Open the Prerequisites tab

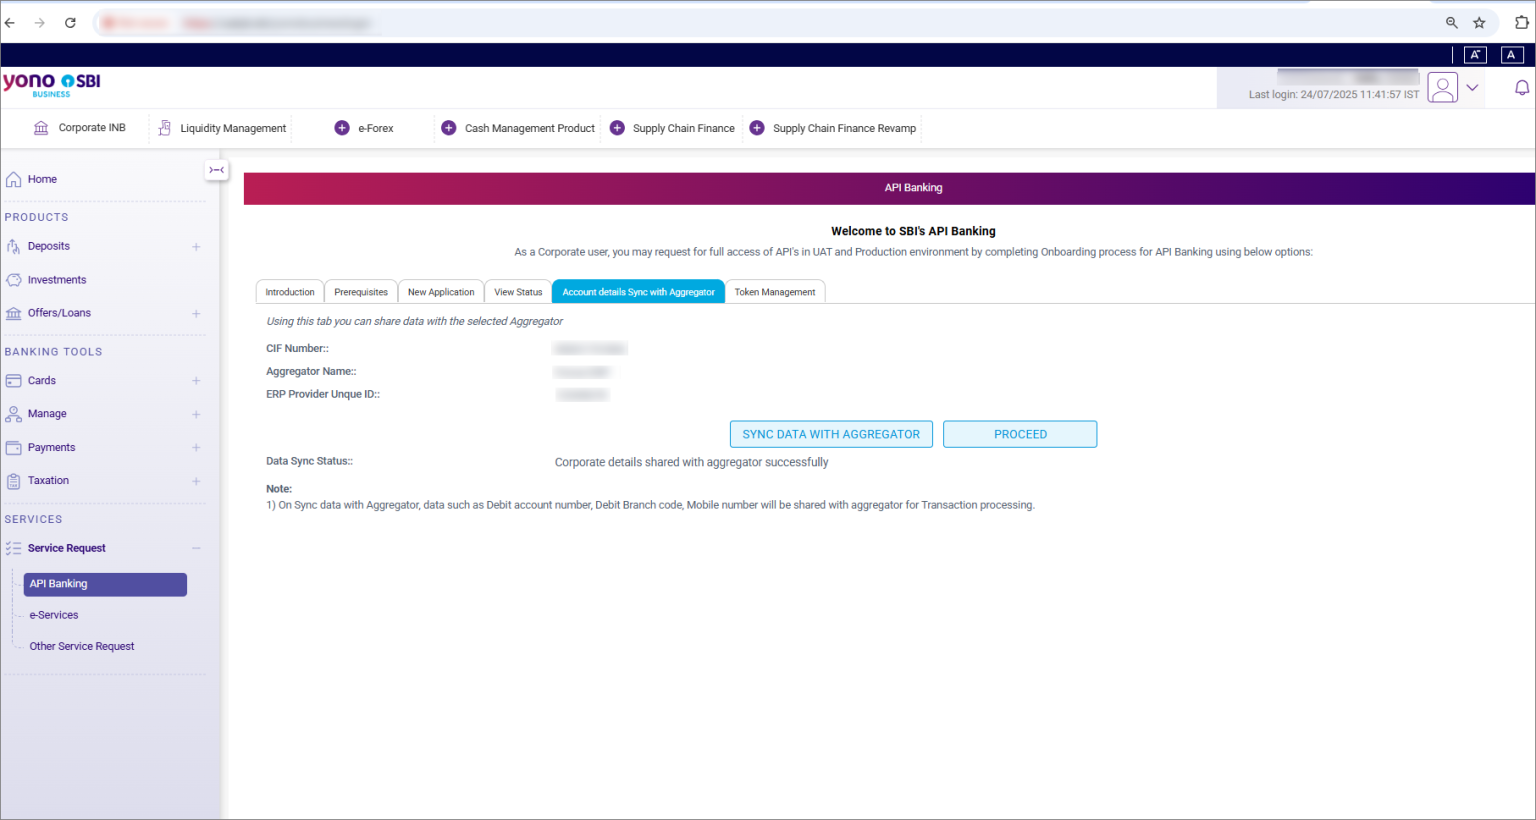pyautogui.click(x=360, y=291)
